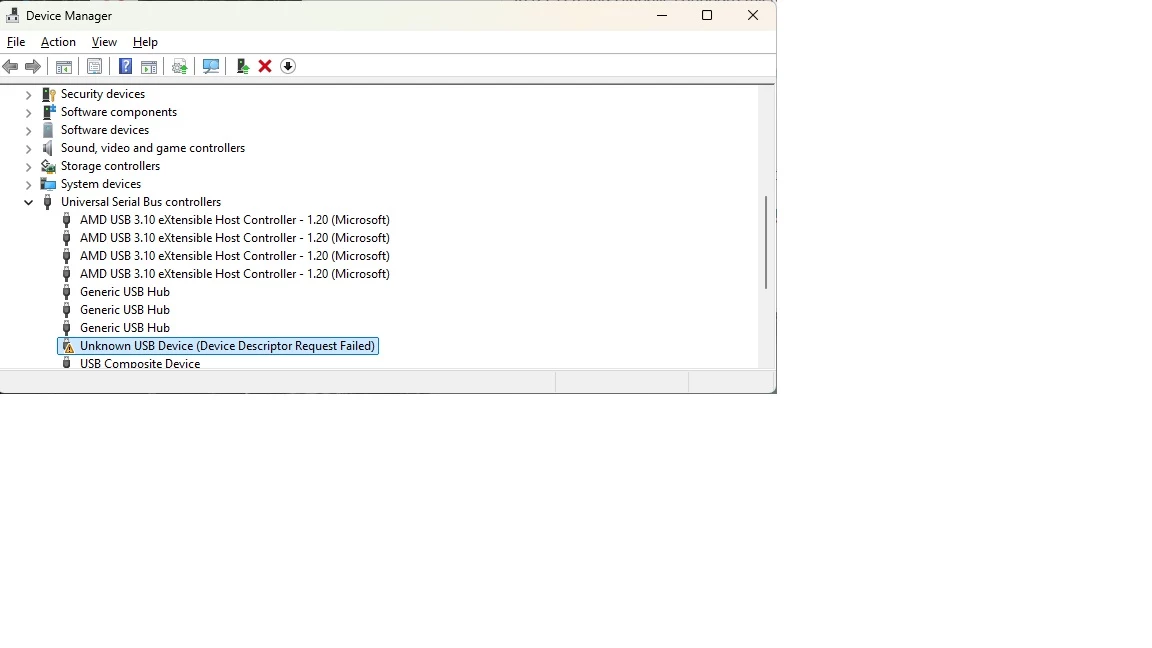
Task: Select the Software components label
Action: point(119,112)
